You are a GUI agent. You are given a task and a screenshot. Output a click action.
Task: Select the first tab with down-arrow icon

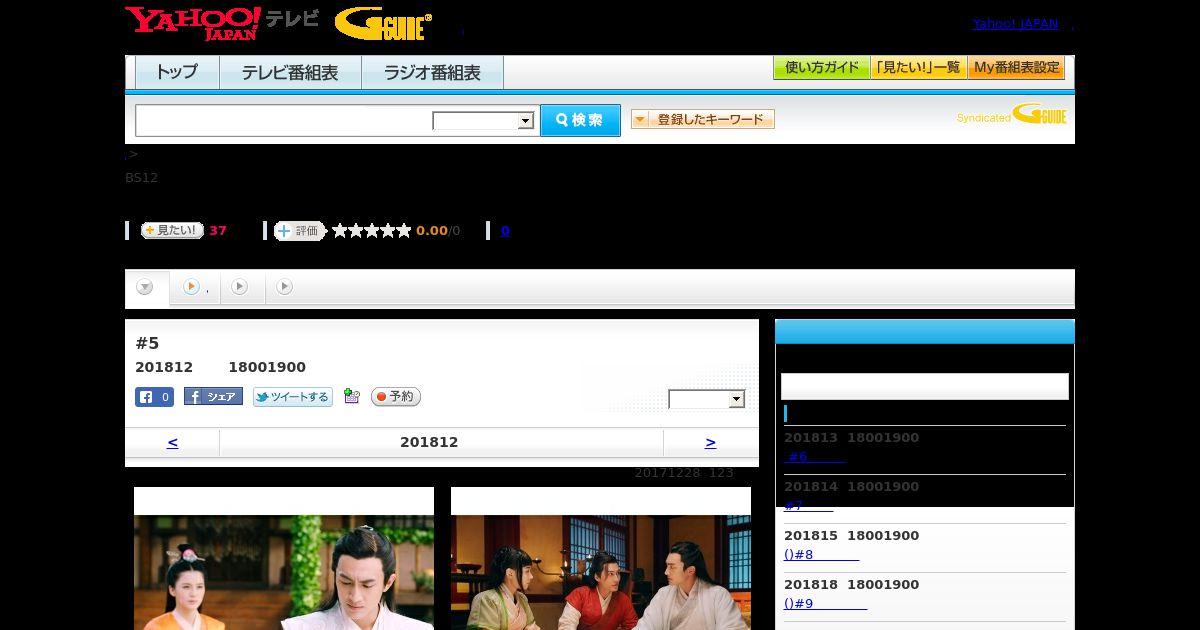coord(146,287)
